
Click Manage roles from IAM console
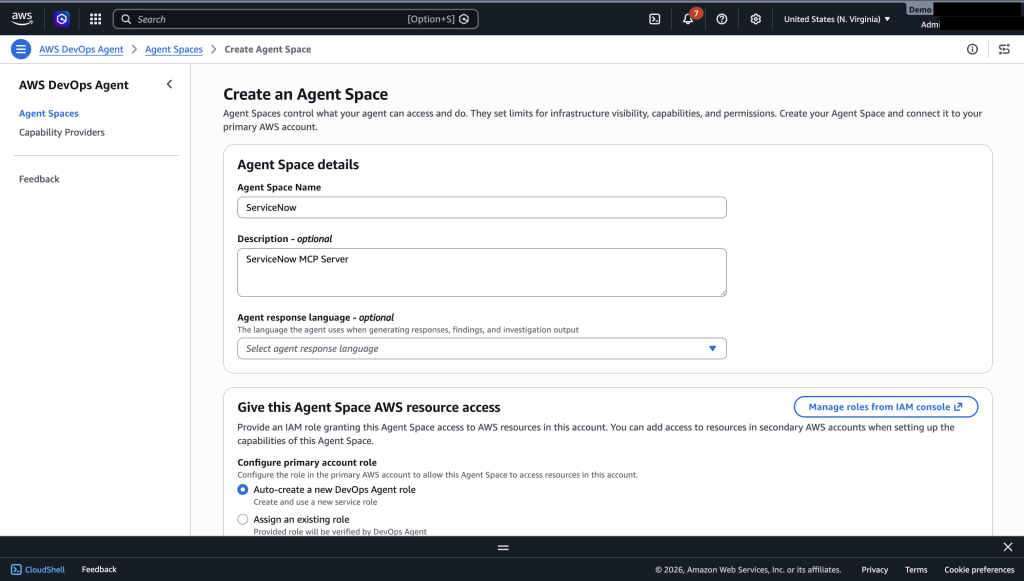(886, 407)
